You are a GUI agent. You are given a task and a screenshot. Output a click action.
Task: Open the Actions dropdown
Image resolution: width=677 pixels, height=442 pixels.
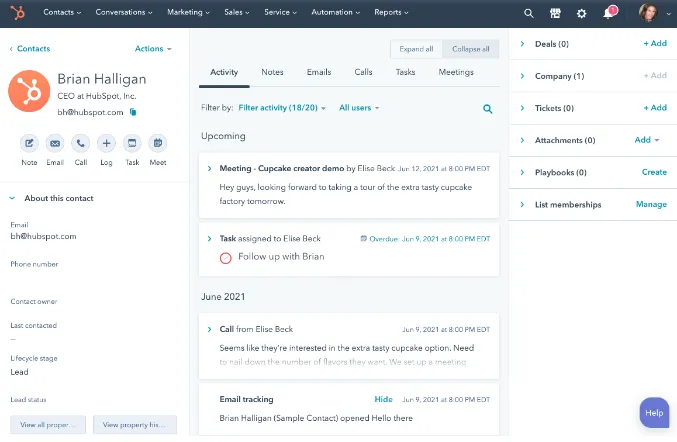click(153, 49)
